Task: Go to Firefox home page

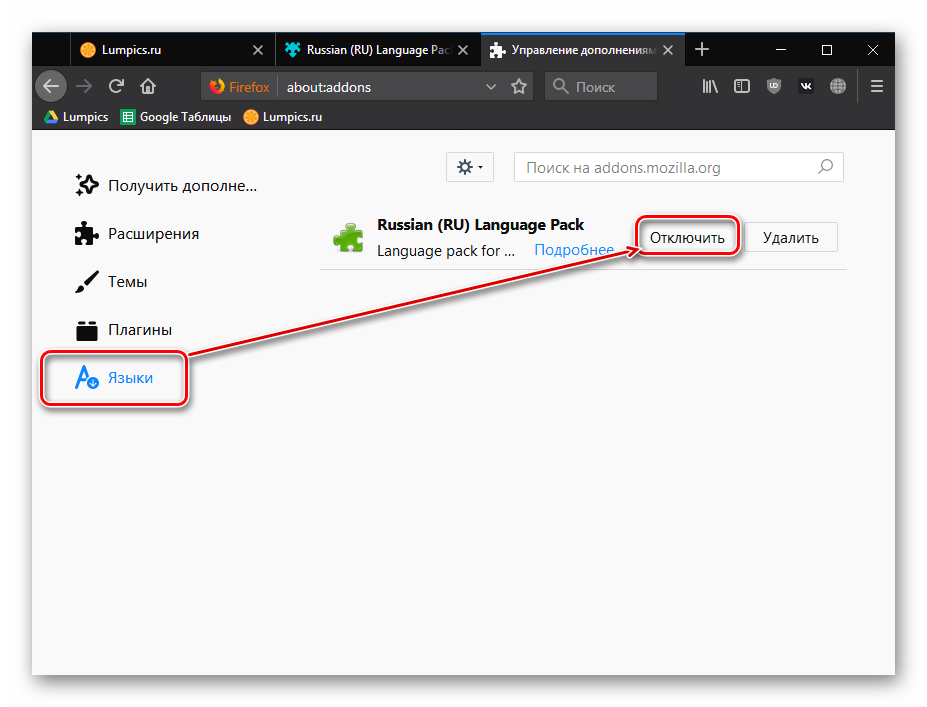Action: 148,86
